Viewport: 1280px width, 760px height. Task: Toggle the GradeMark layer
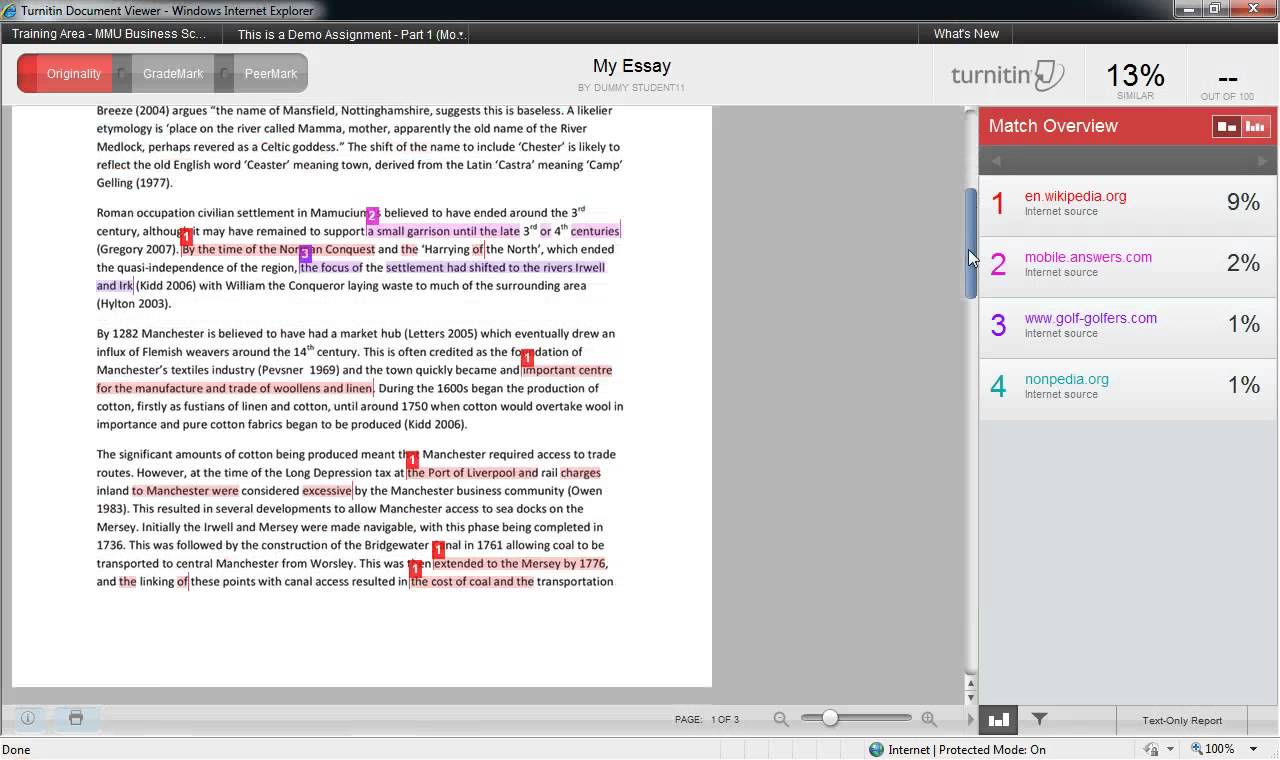(172, 74)
